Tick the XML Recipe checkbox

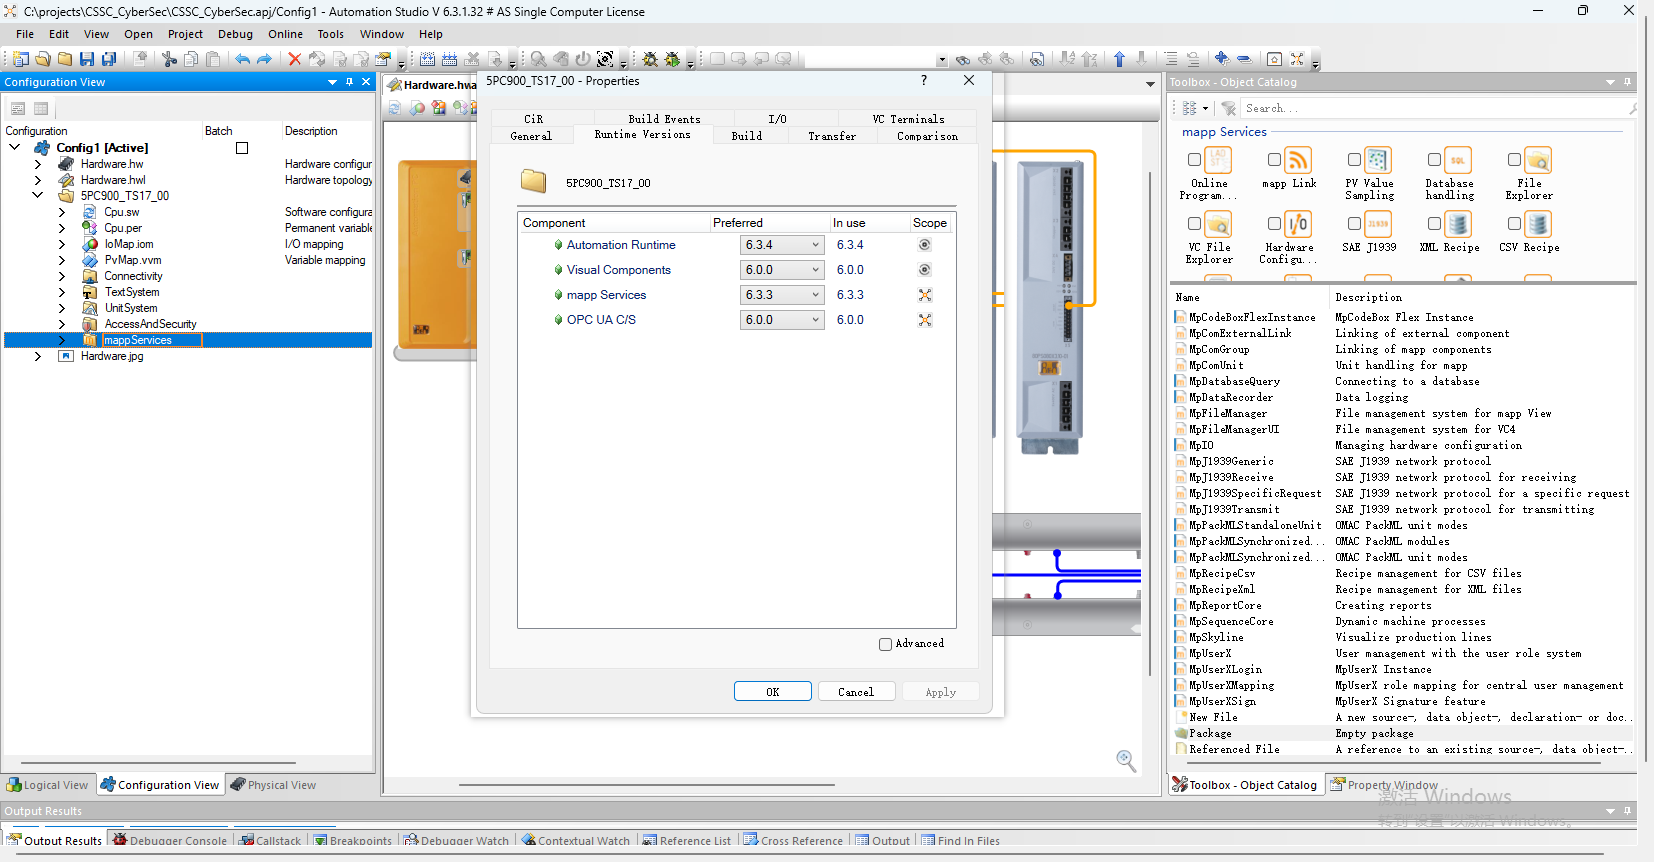tap(1434, 224)
